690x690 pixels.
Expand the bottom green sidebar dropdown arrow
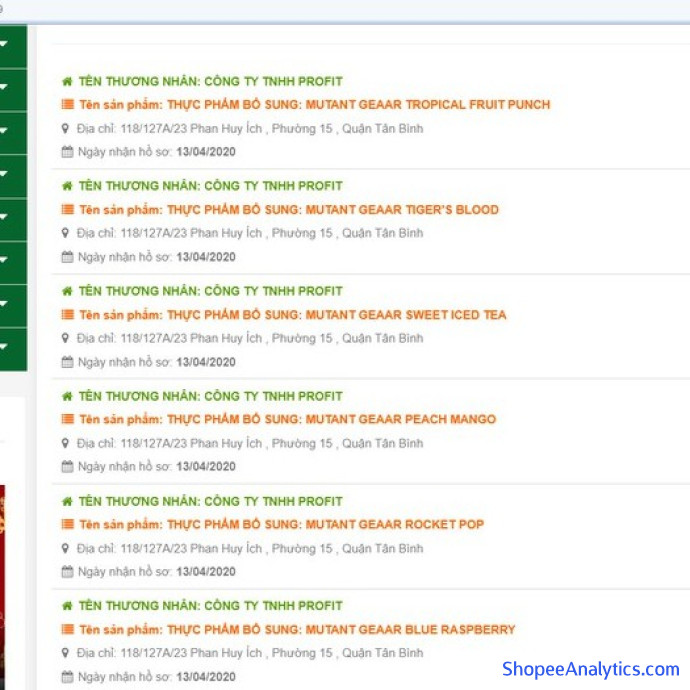click(4, 347)
